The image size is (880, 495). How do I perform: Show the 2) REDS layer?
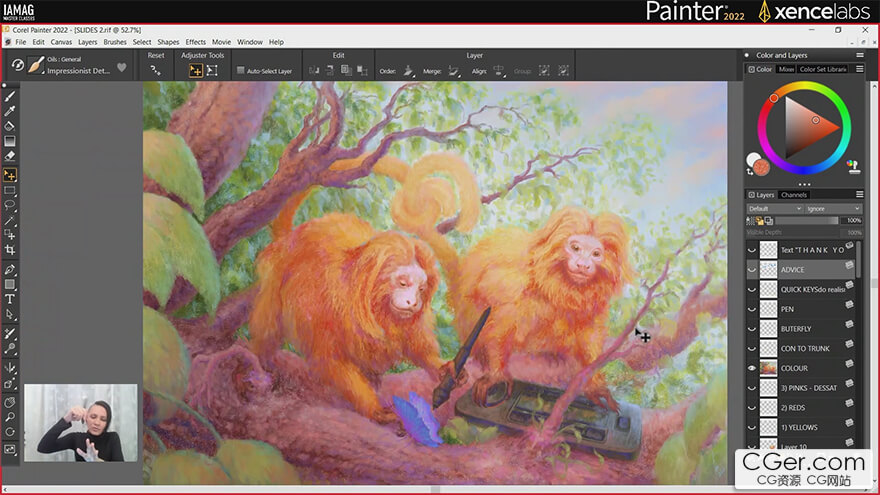pos(752,407)
